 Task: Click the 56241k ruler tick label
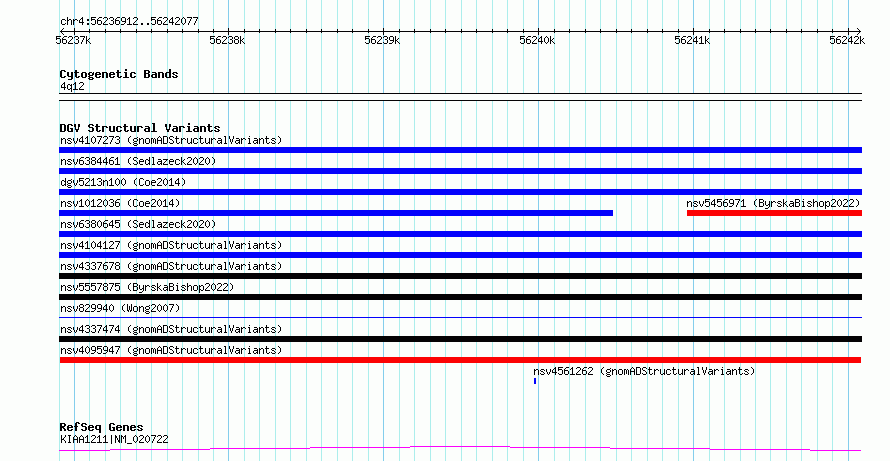coord(692,40)
